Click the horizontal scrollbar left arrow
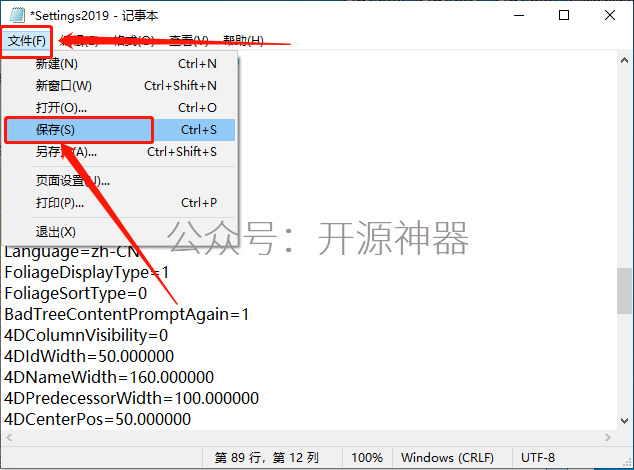 (9, 437)
